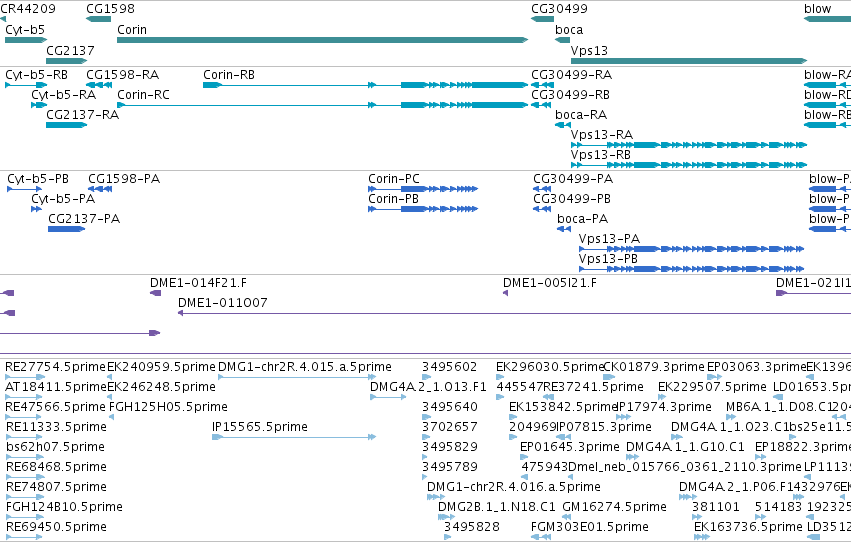Select transcript Cyt-b5-RA
Viewport: 851px width, 542px height.
39,105
